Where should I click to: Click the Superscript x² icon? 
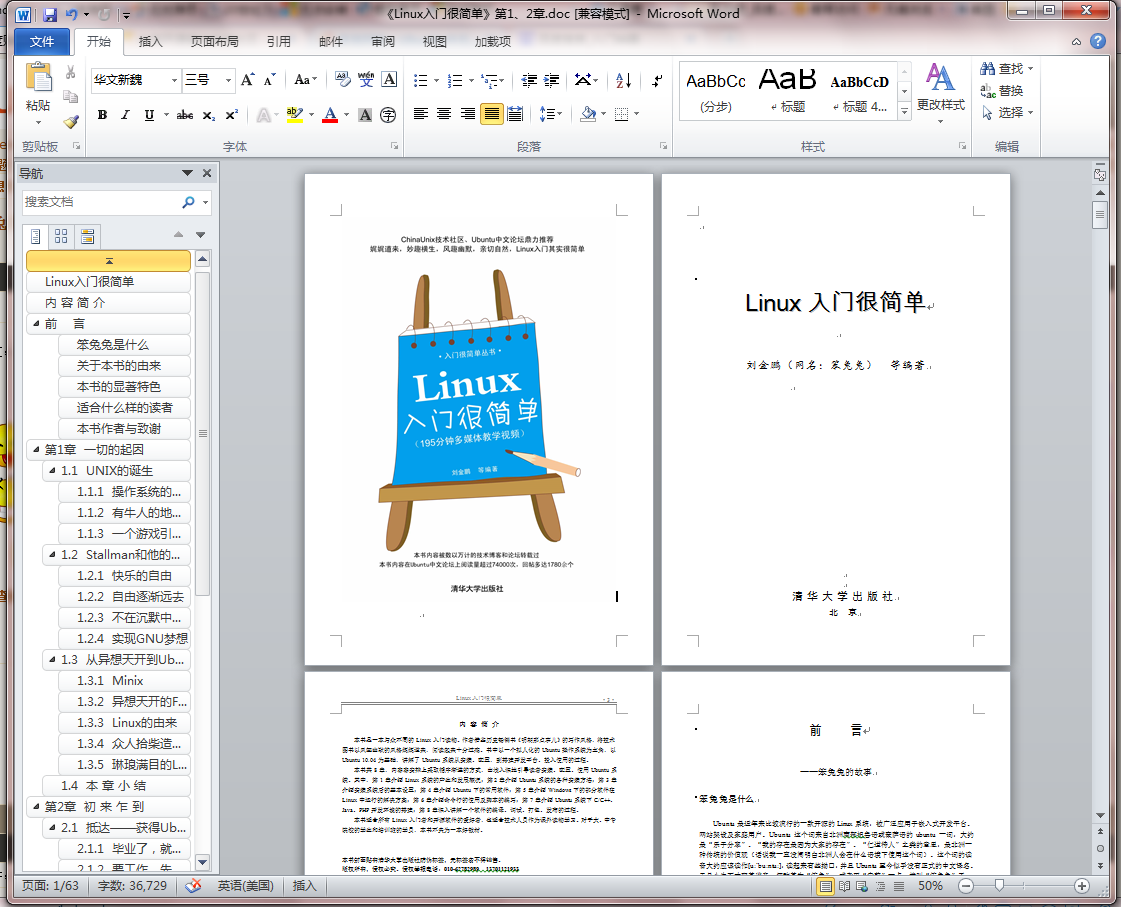pos(232,115)
